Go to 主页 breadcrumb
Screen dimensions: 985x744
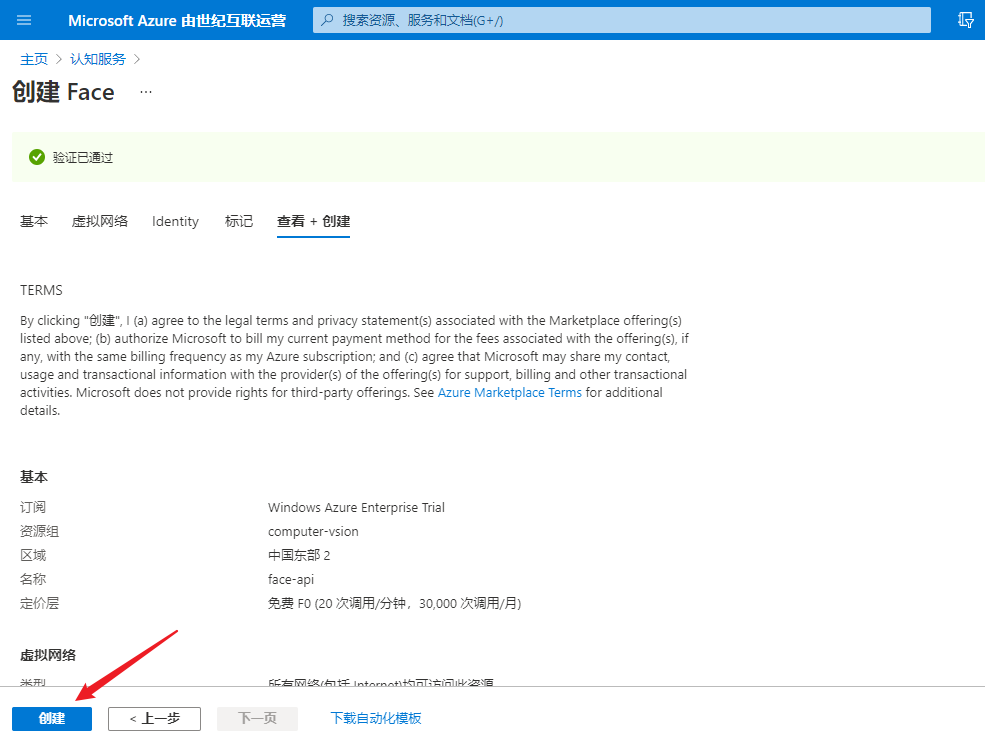click(x=34, y=59)
